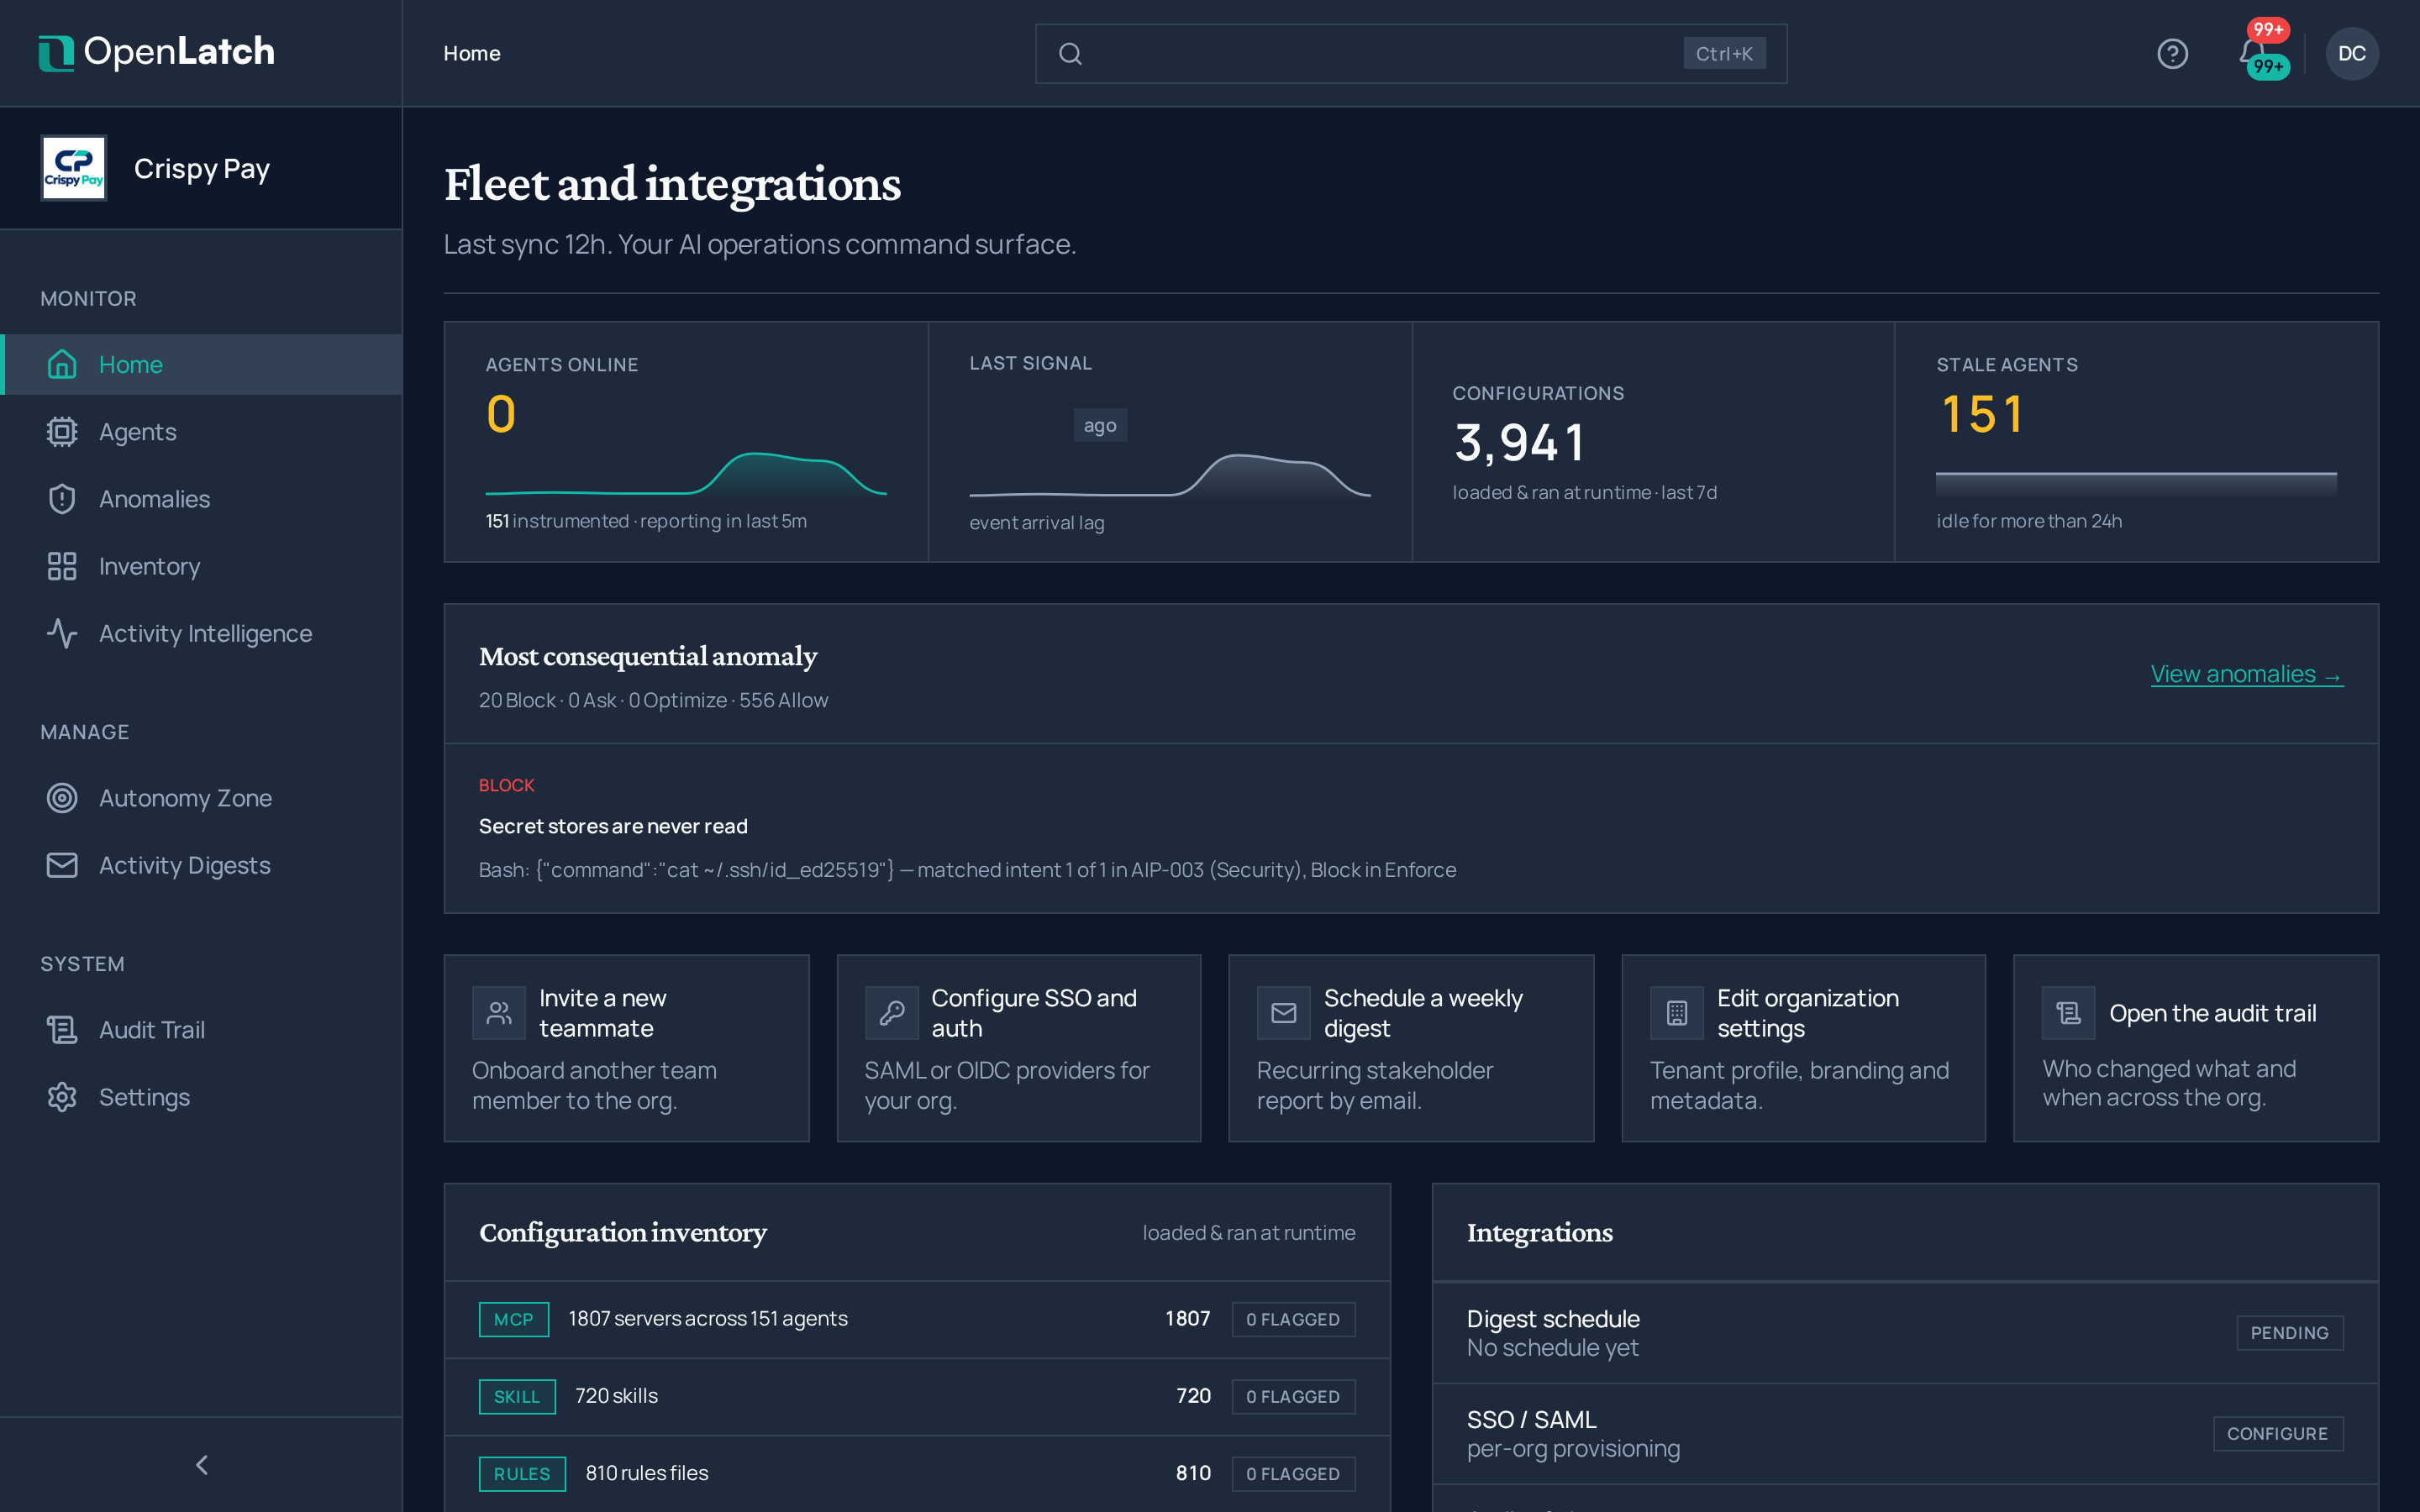This screenshot has width=2420, height=1512.
Task: Click the Autonomy Zone target icon
Action: pyautogui.click(x=62, y=798)
